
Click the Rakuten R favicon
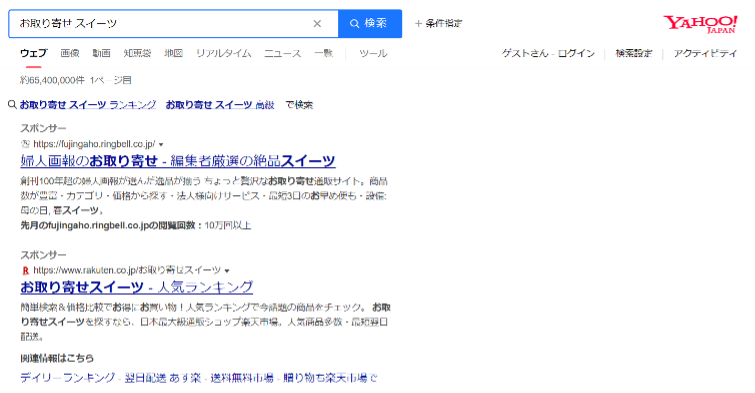click(25, 270)
